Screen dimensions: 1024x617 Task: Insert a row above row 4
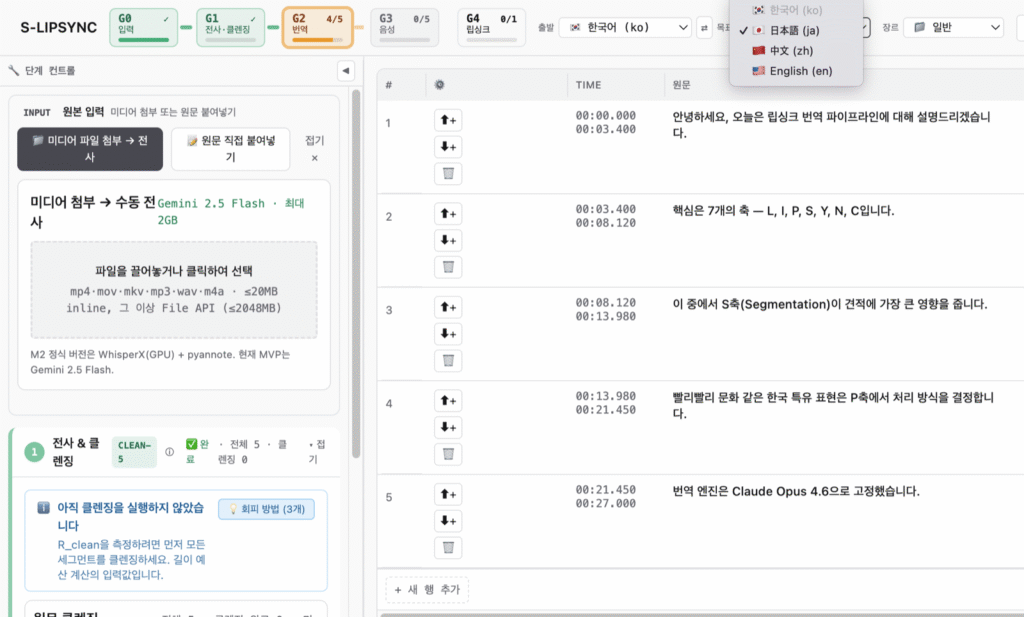point(448,400)
